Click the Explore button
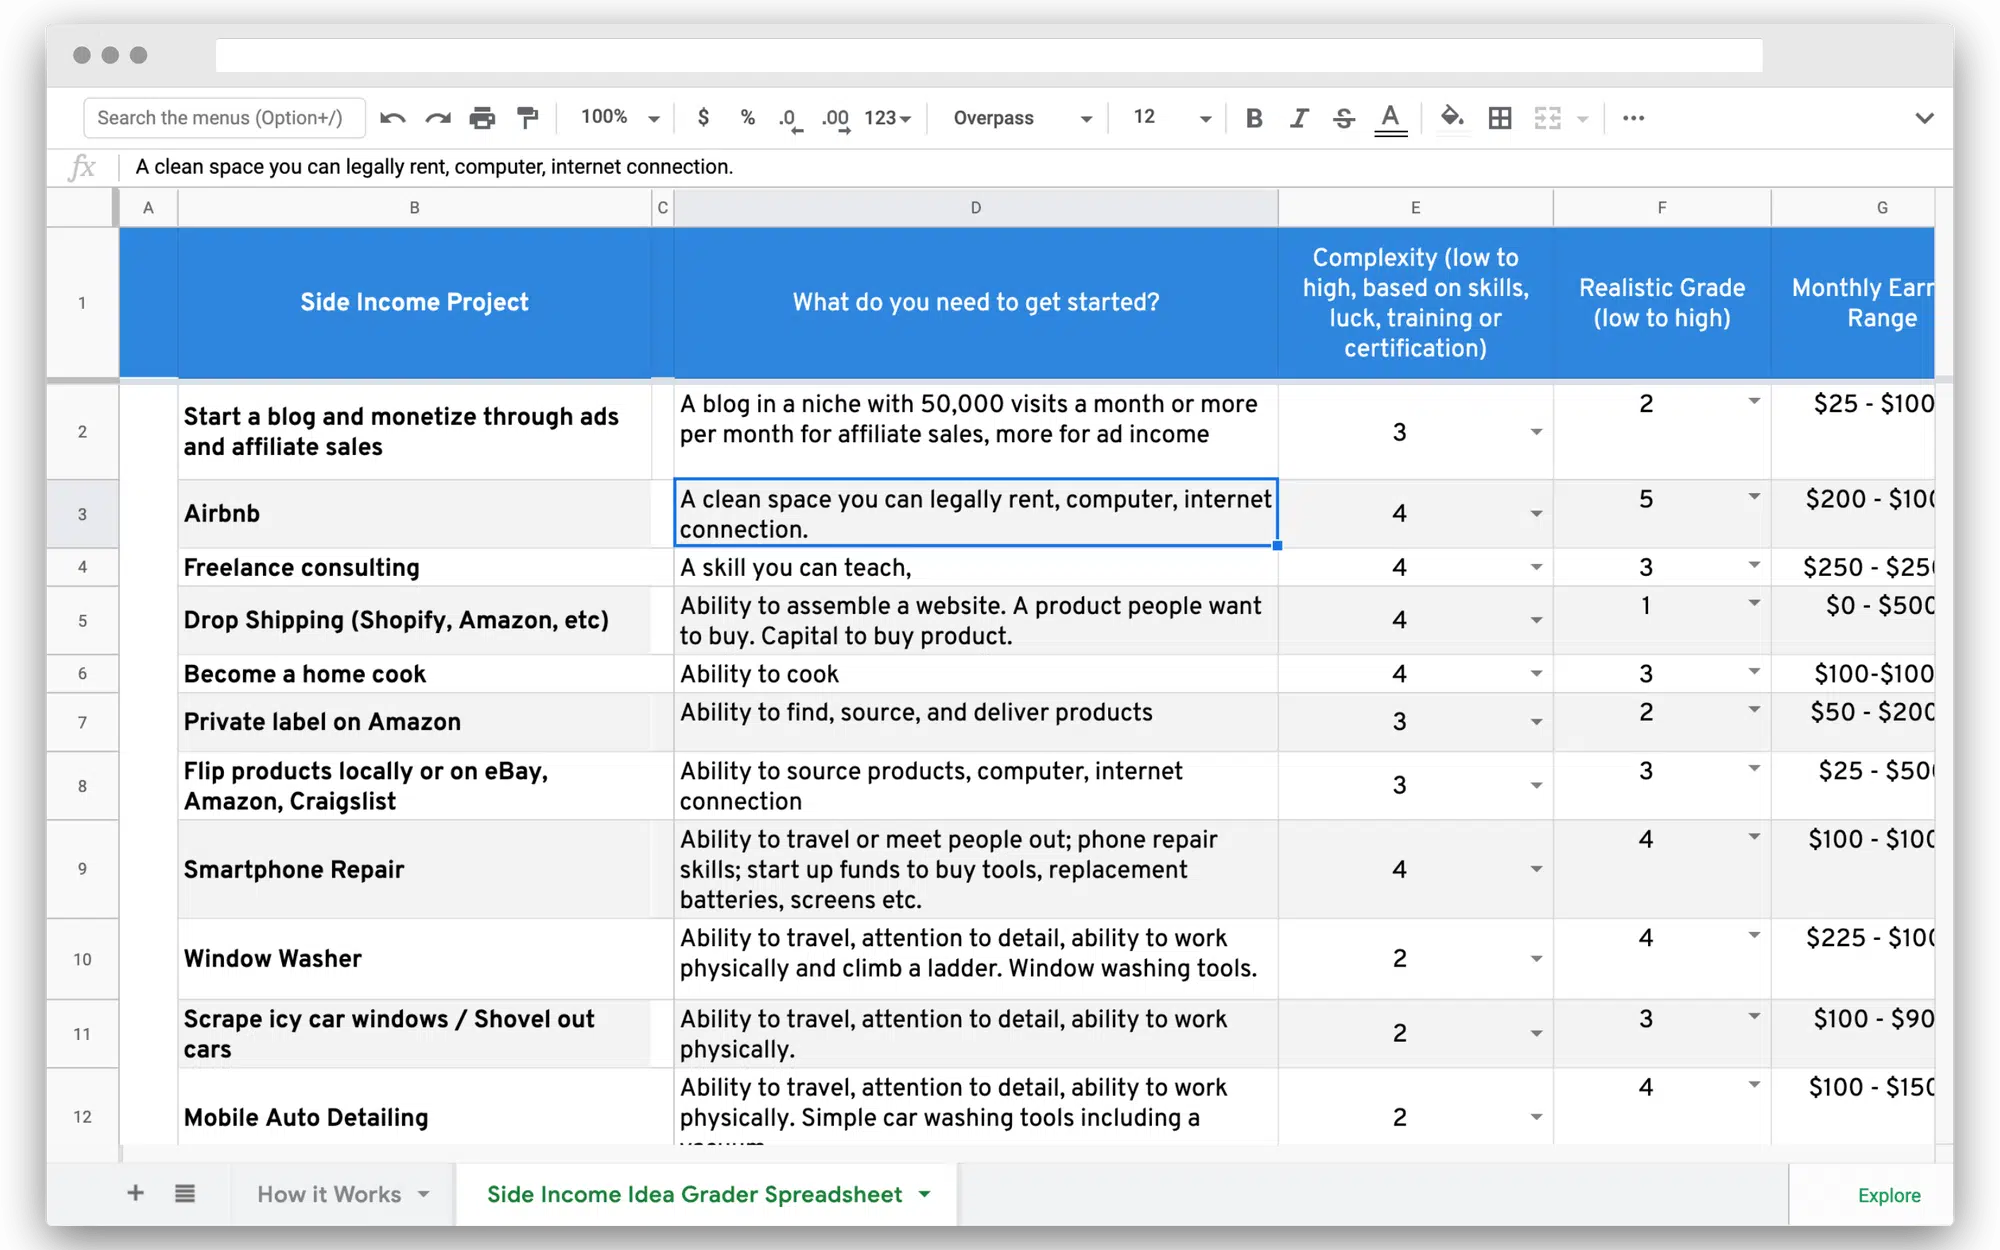2000x1250 pixels. click(1888, 1195)
